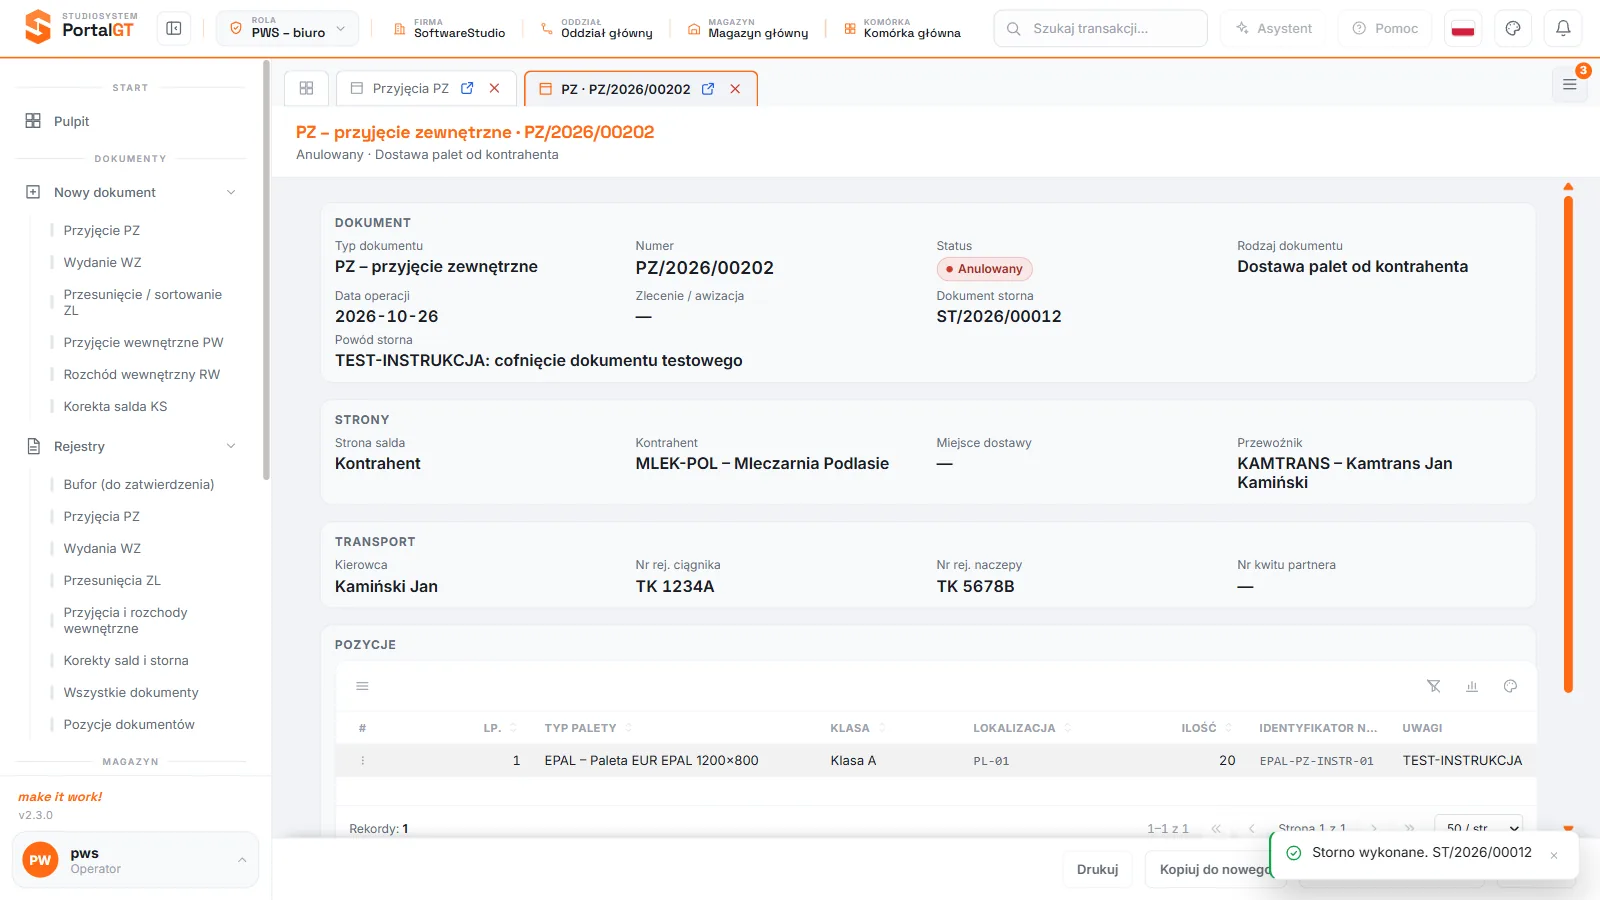Dismiss the Storno wykonane notification
This screenshot has width=1600, height=900.
[1554, 855]
